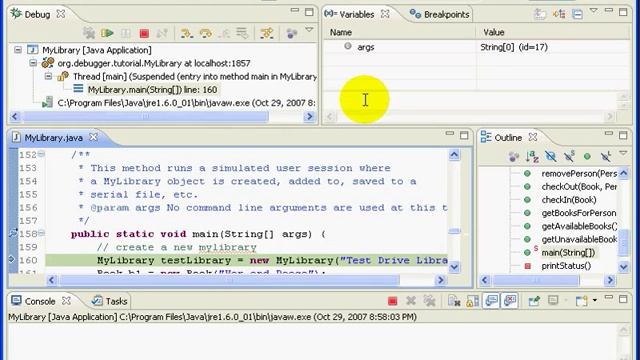Fold the Javadoc comment at line 152
This screenshot has width=640, height=360.
coord(41,154)
